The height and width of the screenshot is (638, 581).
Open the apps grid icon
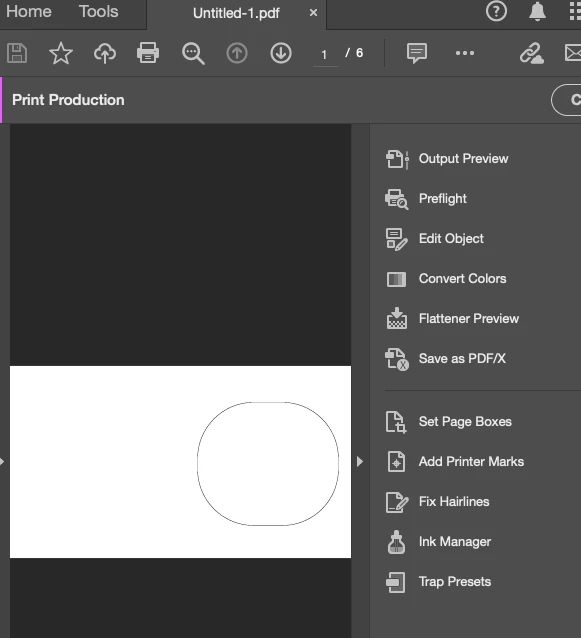575,11
